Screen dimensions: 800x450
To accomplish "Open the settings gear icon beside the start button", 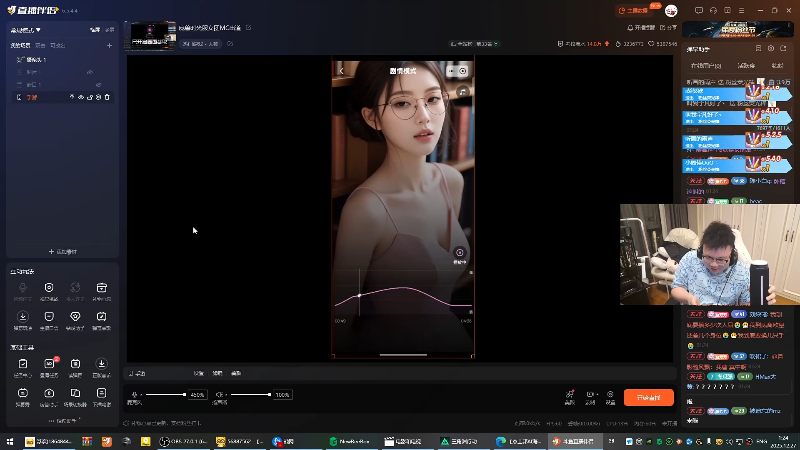I will pos(610,394).
